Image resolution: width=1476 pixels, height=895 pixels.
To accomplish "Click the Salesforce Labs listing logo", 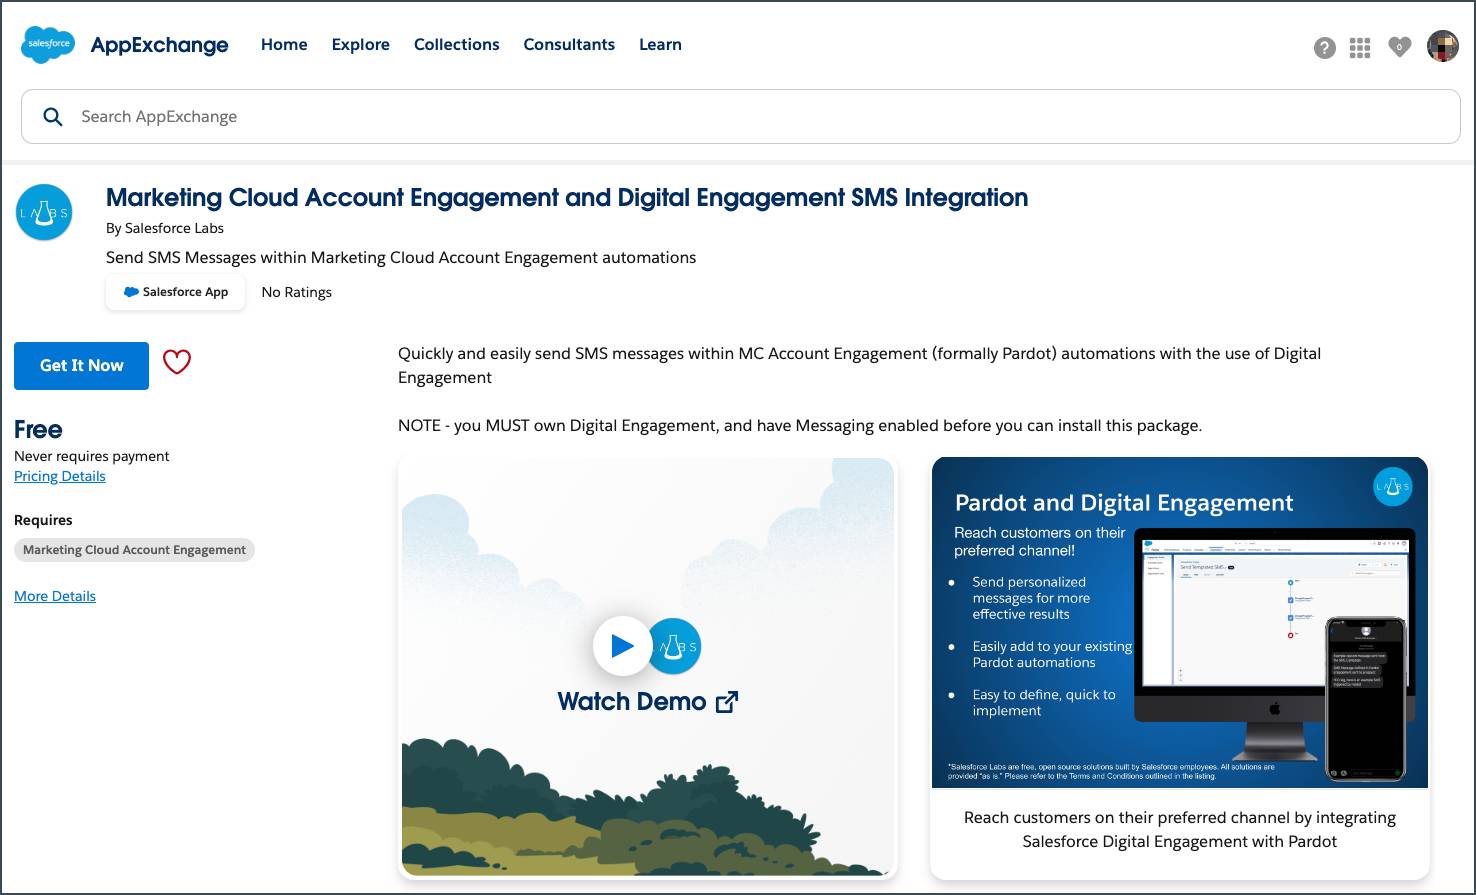I will pyautogui.click(x=44, y=212).
